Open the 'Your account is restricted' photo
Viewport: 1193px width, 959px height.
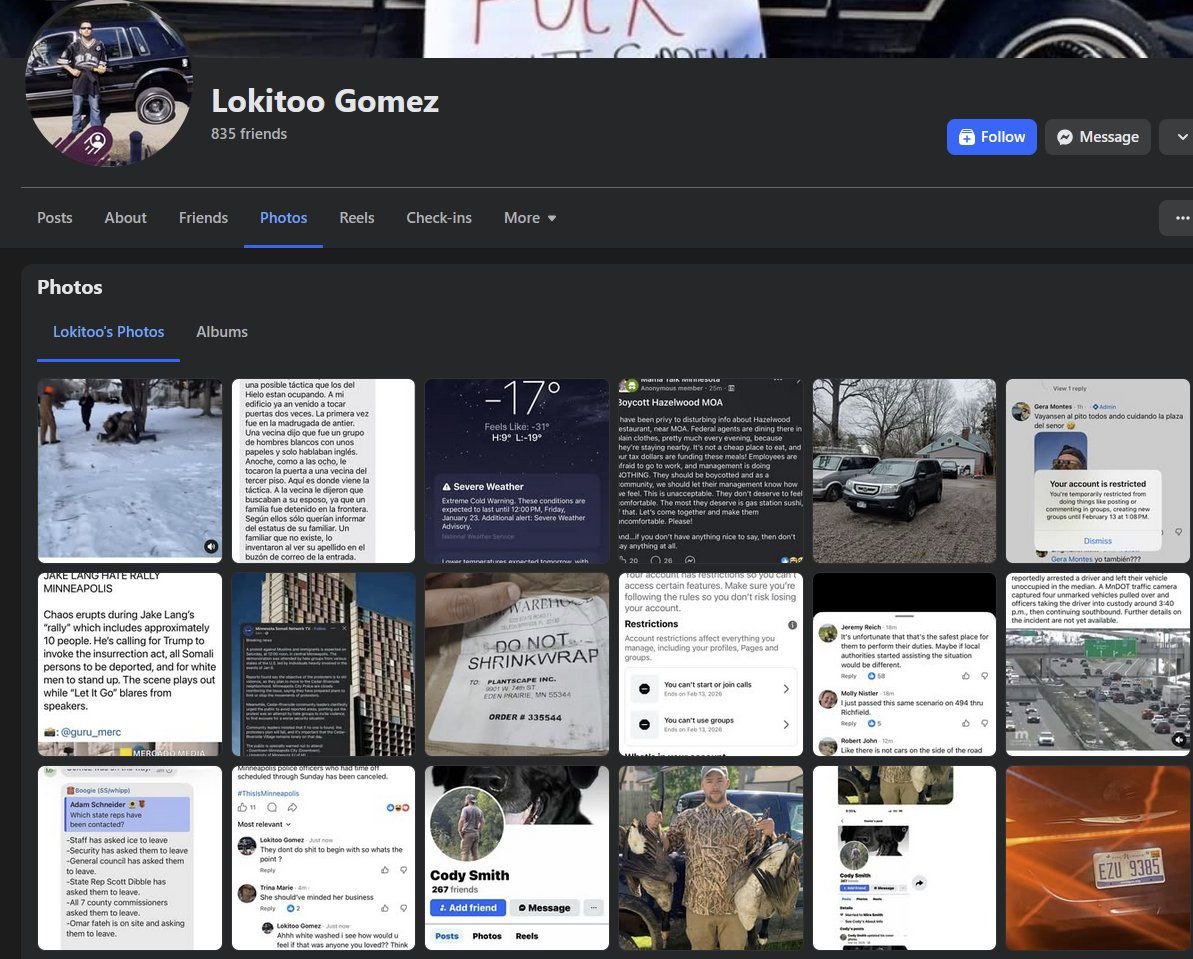pos(1097,470)
